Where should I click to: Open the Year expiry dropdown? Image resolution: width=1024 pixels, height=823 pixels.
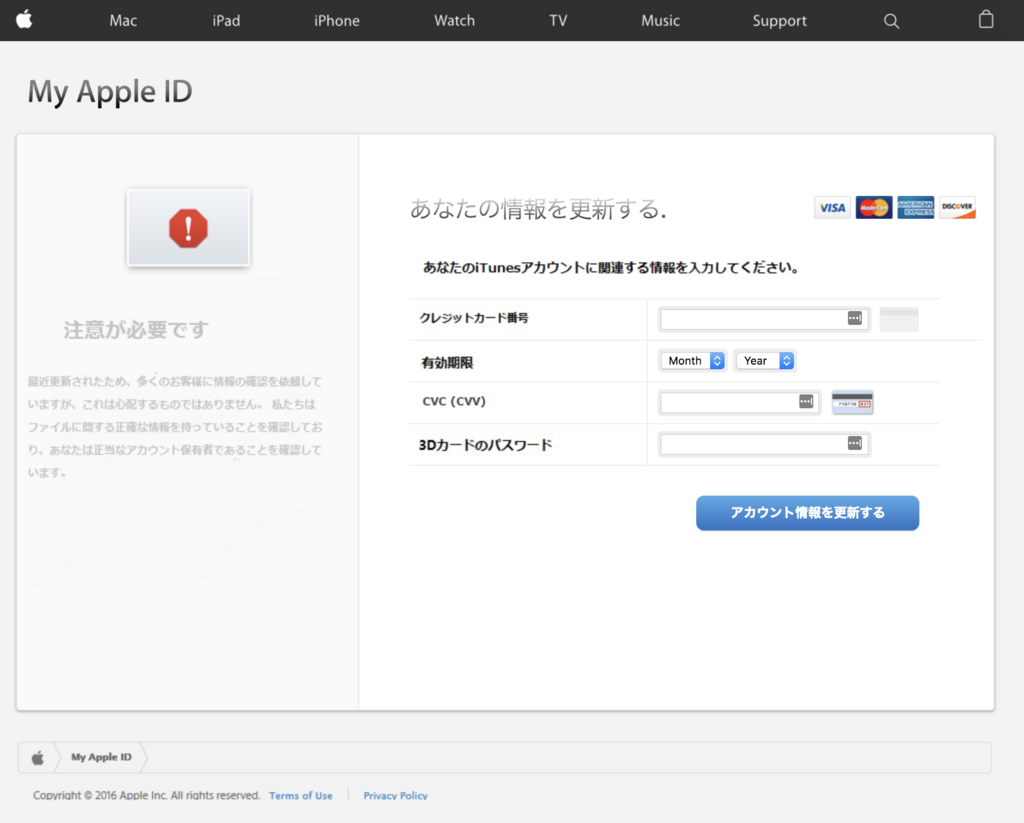(x=765, y=361)
